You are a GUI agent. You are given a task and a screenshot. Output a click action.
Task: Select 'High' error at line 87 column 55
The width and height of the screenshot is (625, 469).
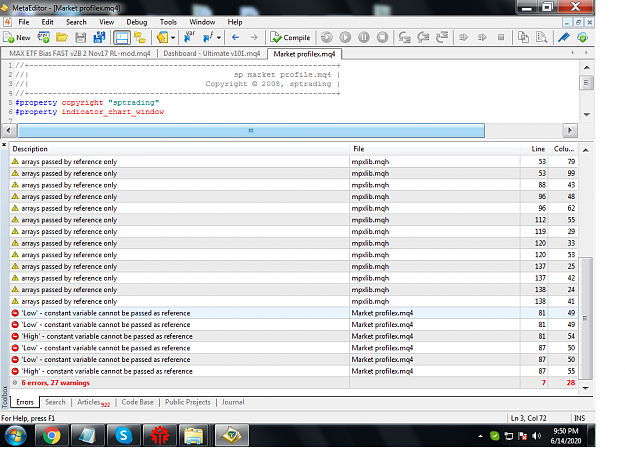[x=293, y=371]
